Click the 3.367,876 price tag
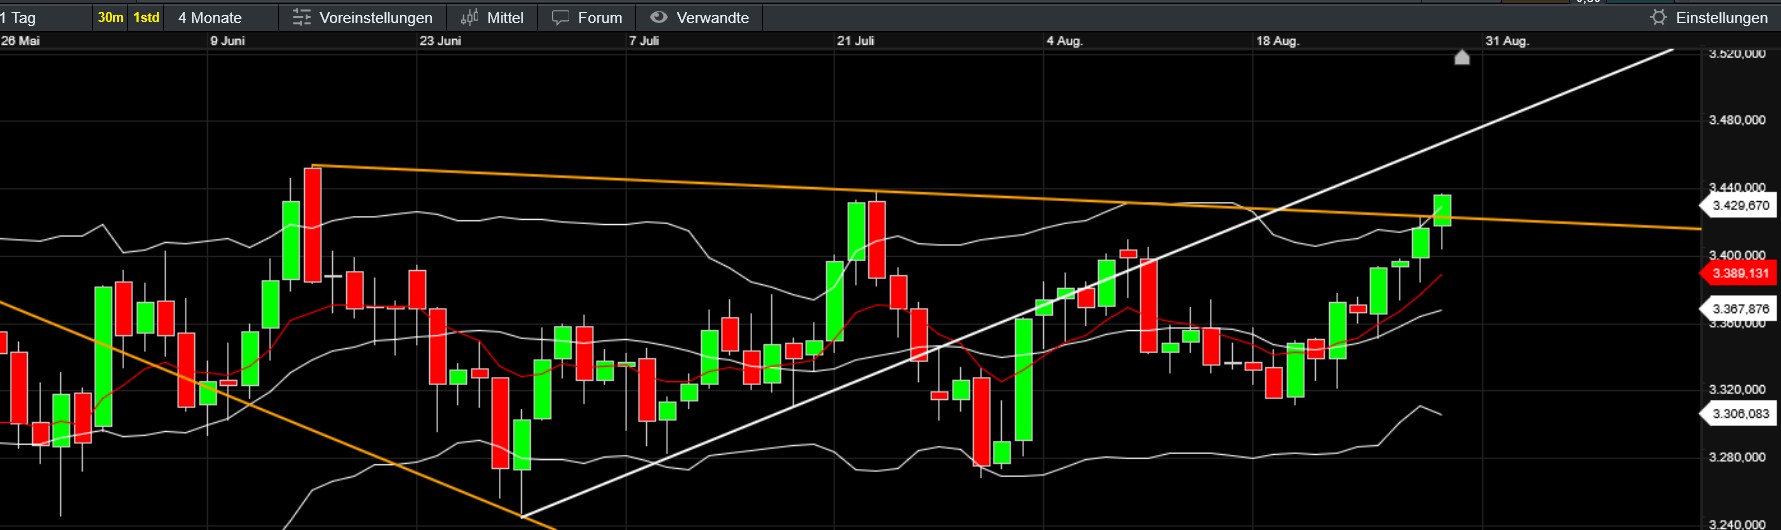The width and height of the screenshot is (1781, 530). [x=1738, y=309]
